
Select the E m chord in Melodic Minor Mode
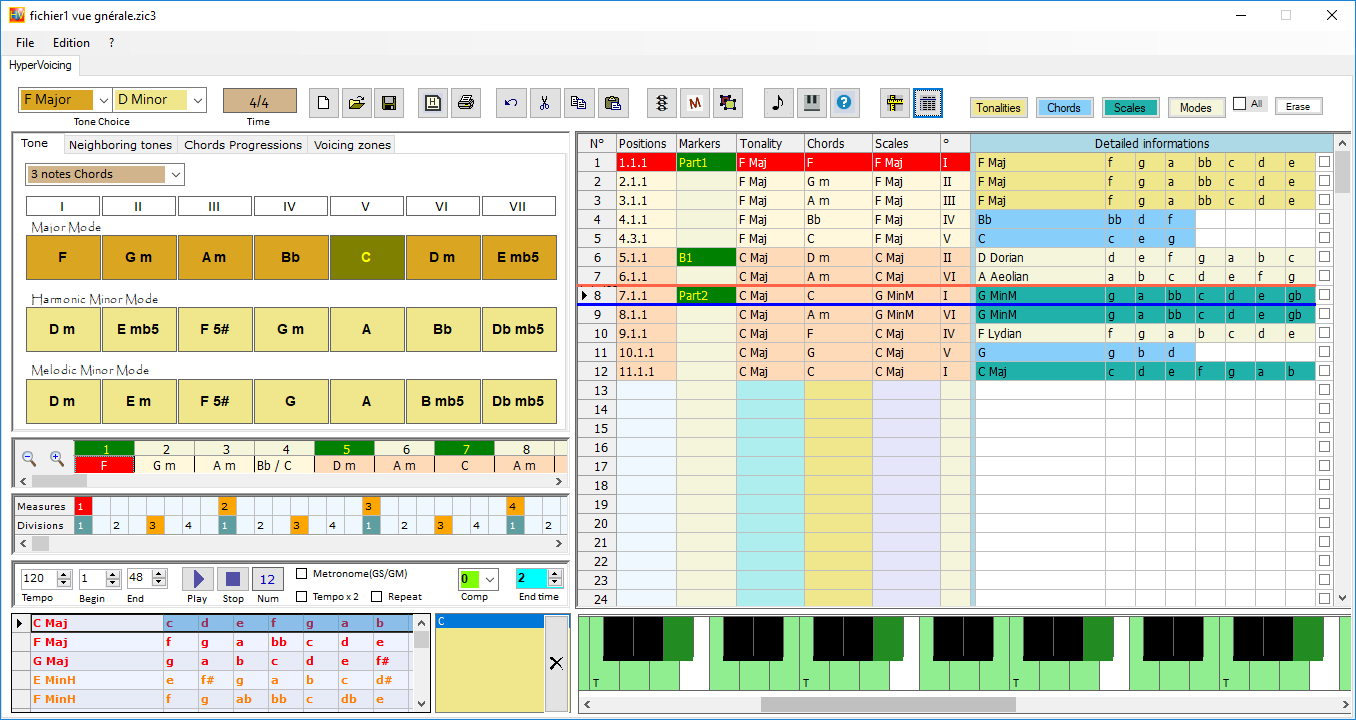(x=139, y=401)
